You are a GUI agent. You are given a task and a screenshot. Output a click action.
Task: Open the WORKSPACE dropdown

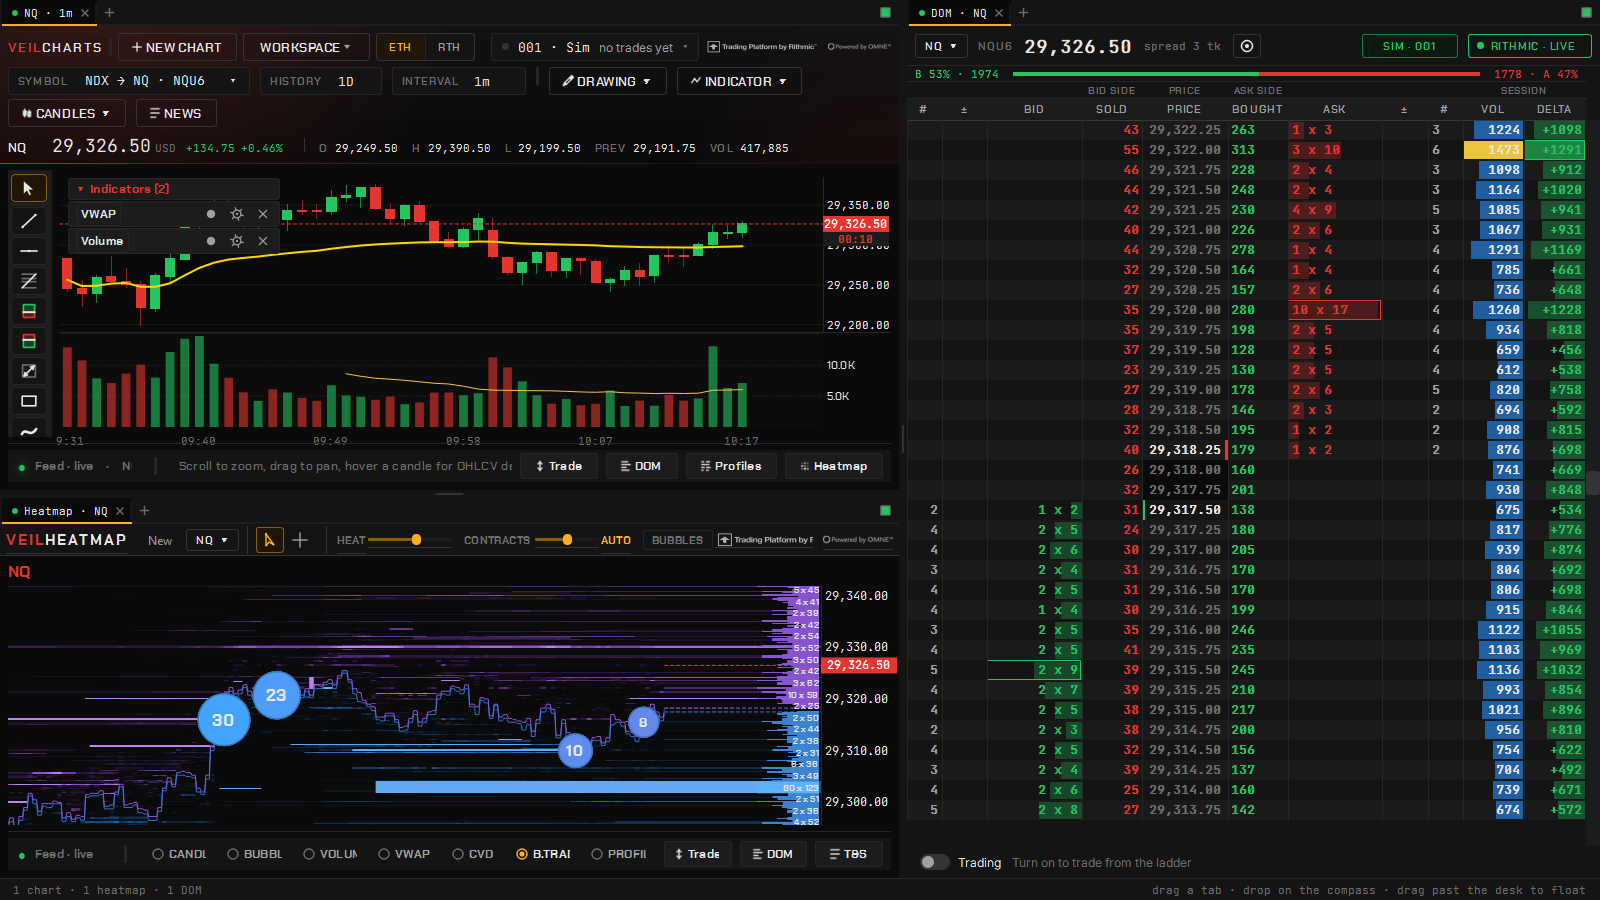[305, 47]
